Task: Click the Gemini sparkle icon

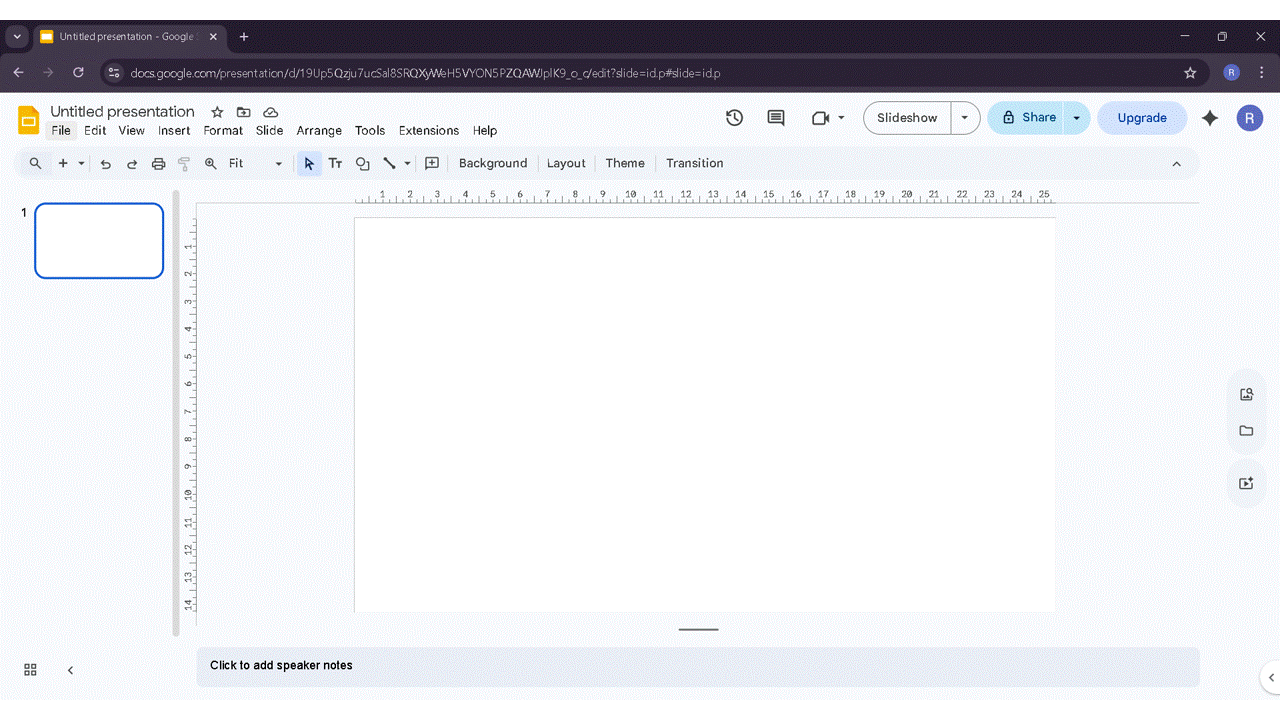Action: pyautogui.click(x=1210, y=117)
